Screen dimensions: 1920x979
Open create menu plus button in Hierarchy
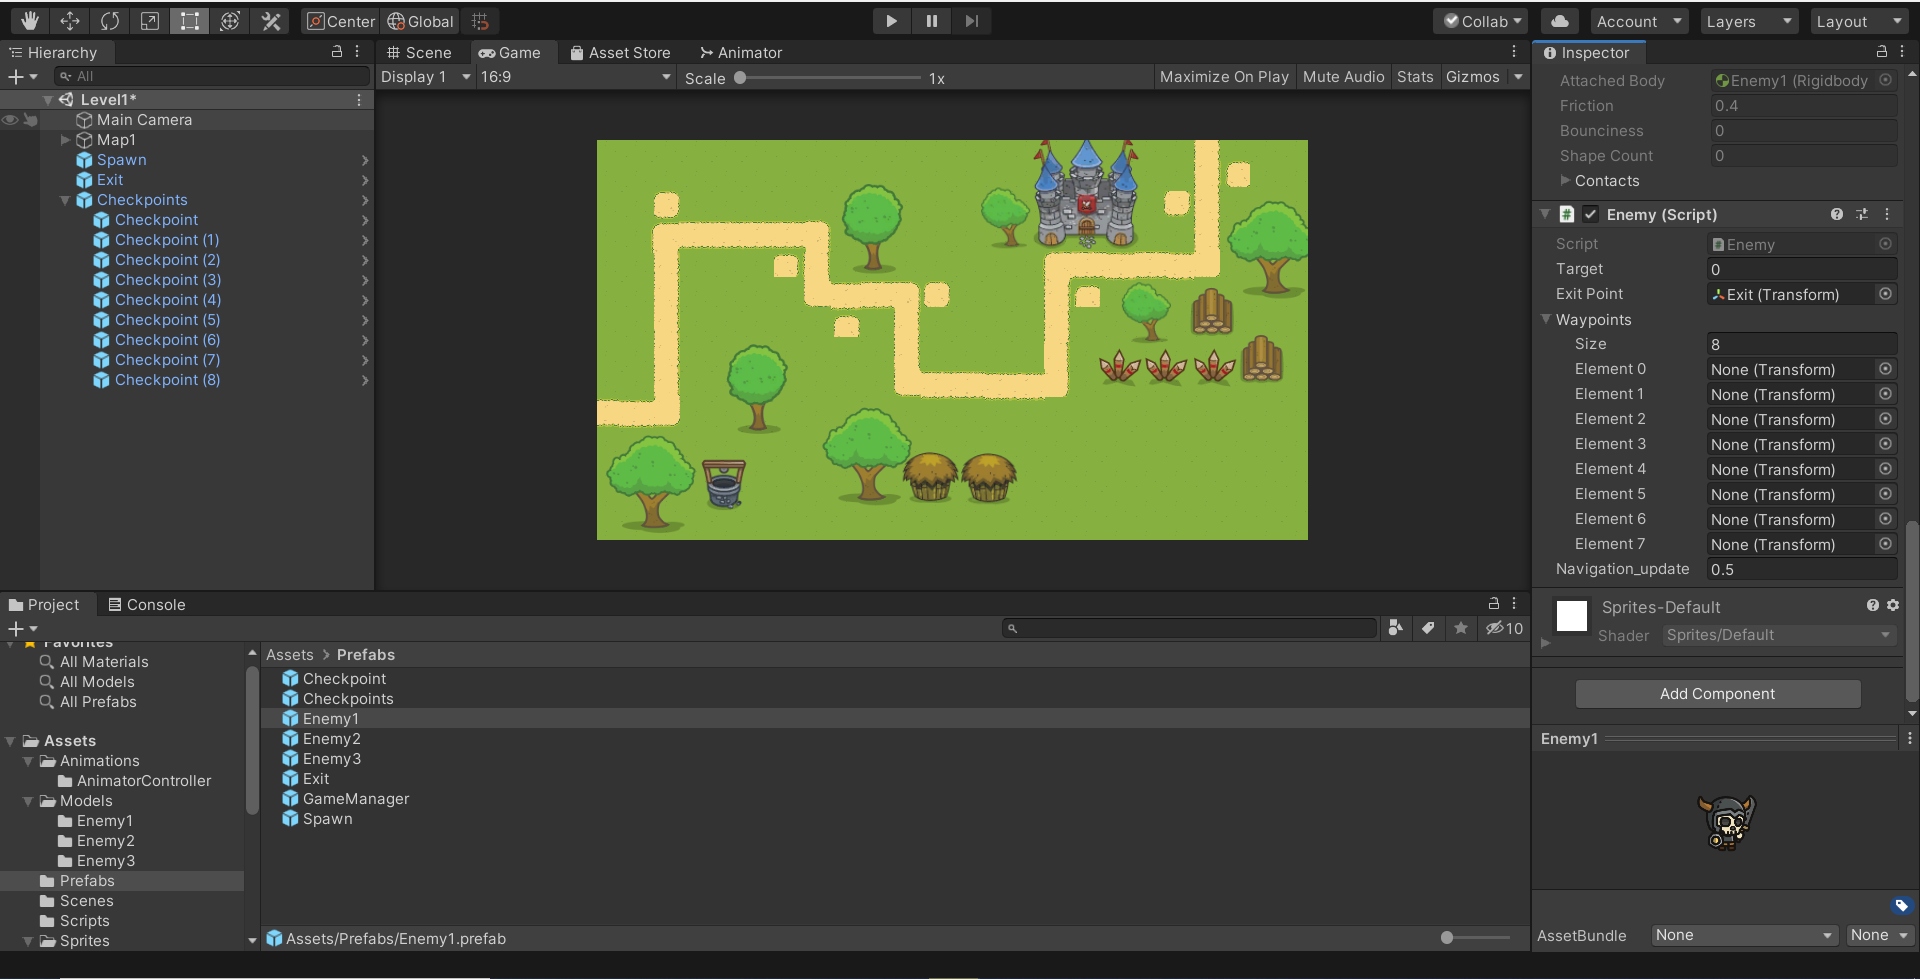click(22, 76)
